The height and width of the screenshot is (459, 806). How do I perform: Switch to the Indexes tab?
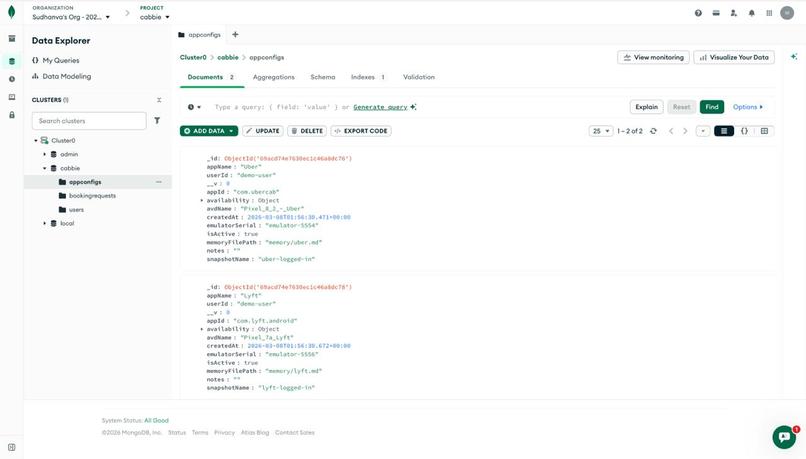click(x=368, y=77)
